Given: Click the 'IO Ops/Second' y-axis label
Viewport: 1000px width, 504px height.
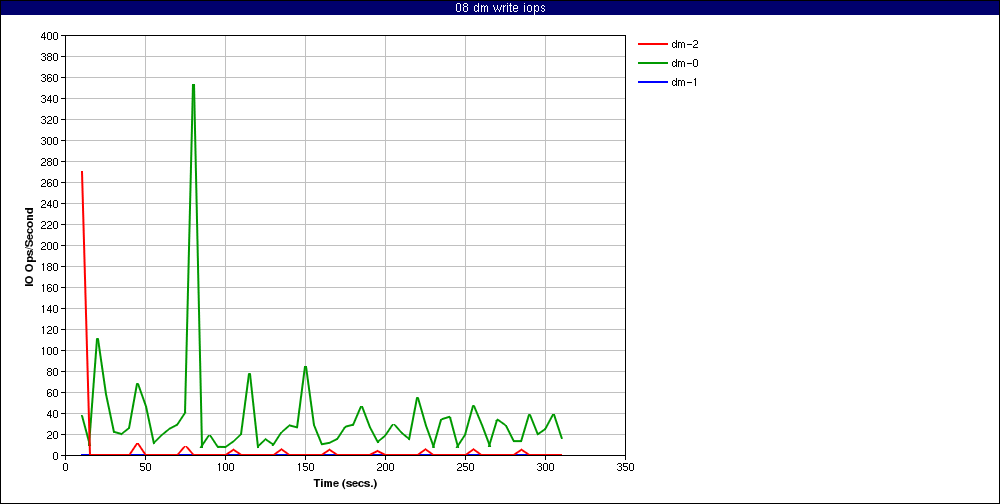Looking at the screenshot, I should 30,246.
